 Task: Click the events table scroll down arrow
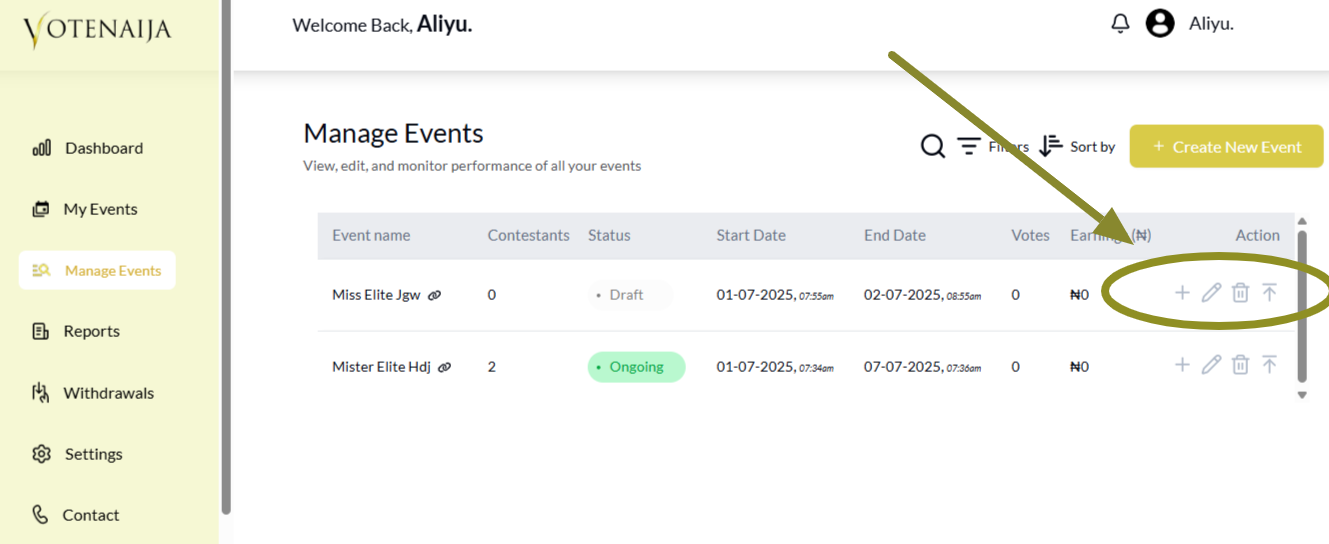[1302, 395]
